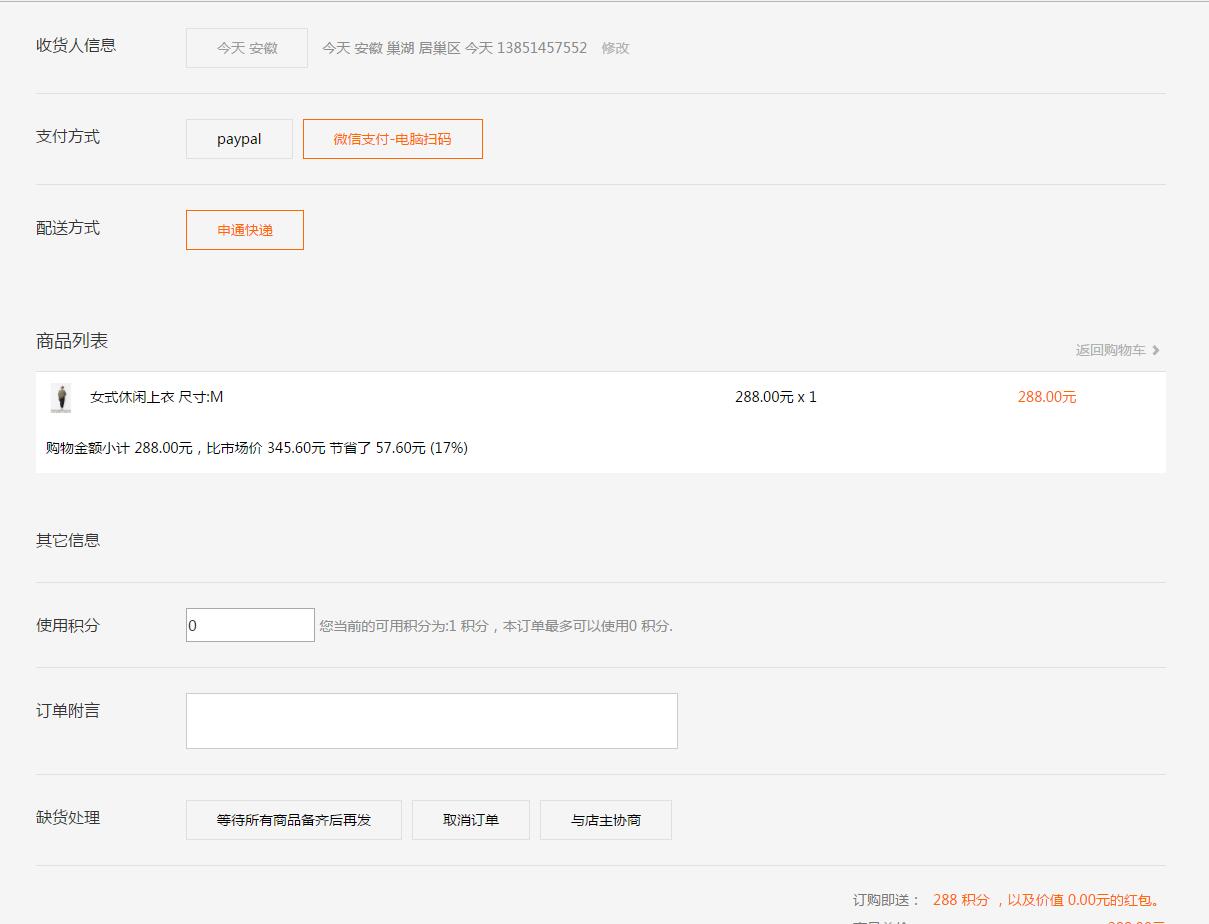
Task: Click the chevron arrow beside 返回购物车
Action: pyautogui.click(x=1156, y=350)
